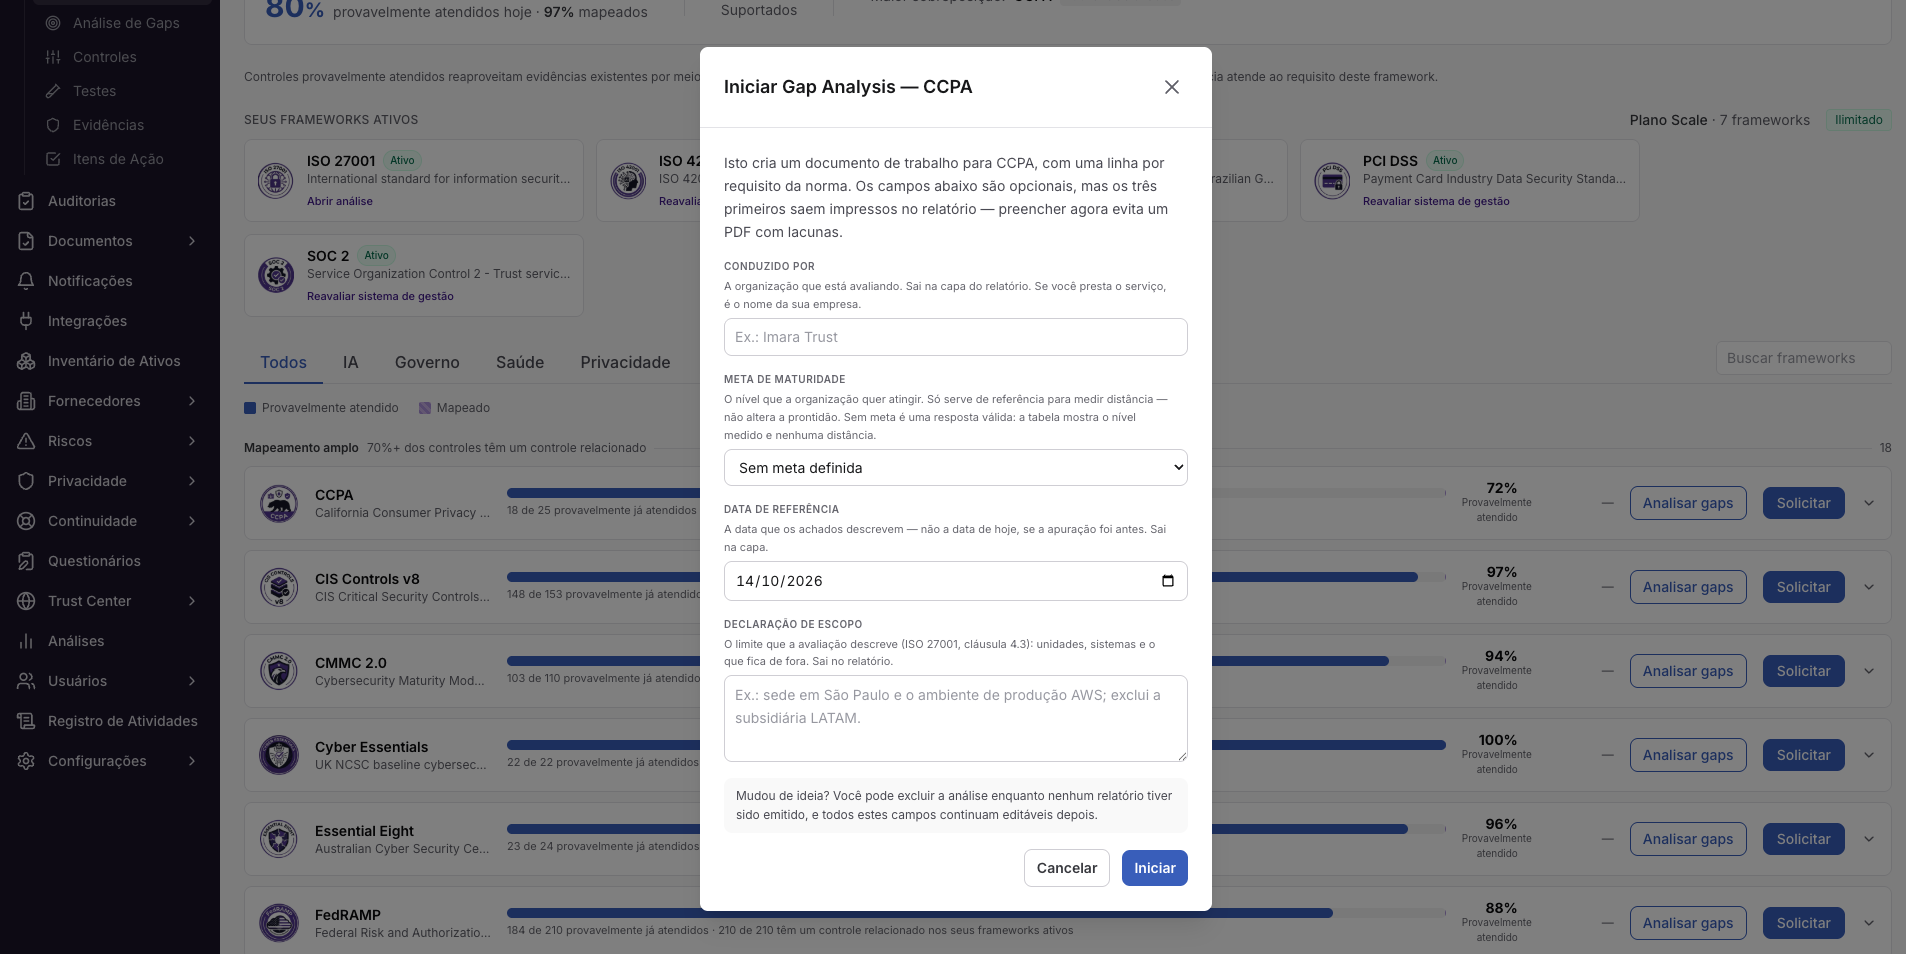Click the CCPA framework logo
The height and width of the screenshot is (954, 1906).
(x=279, y=503)
